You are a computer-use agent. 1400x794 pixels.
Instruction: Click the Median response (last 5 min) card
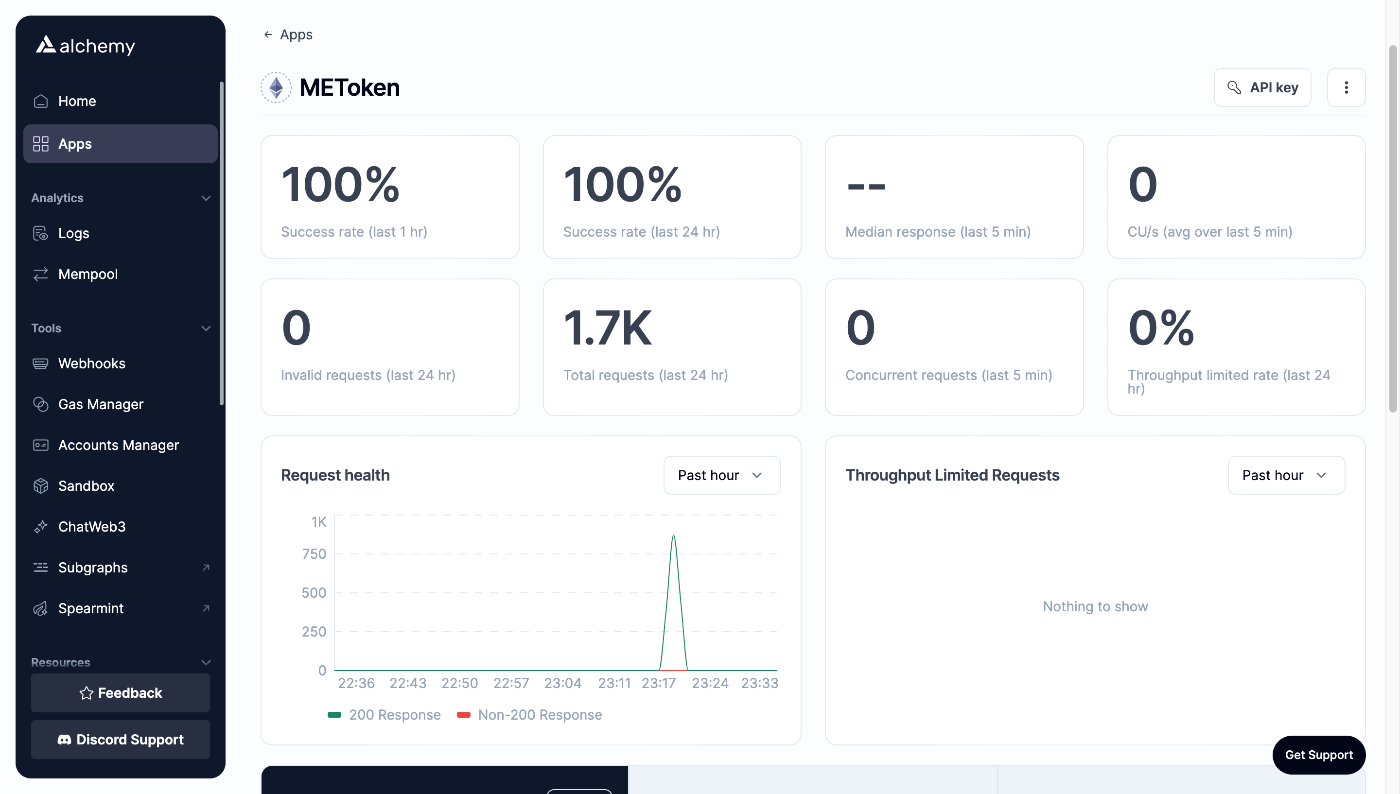coord(954,197)
